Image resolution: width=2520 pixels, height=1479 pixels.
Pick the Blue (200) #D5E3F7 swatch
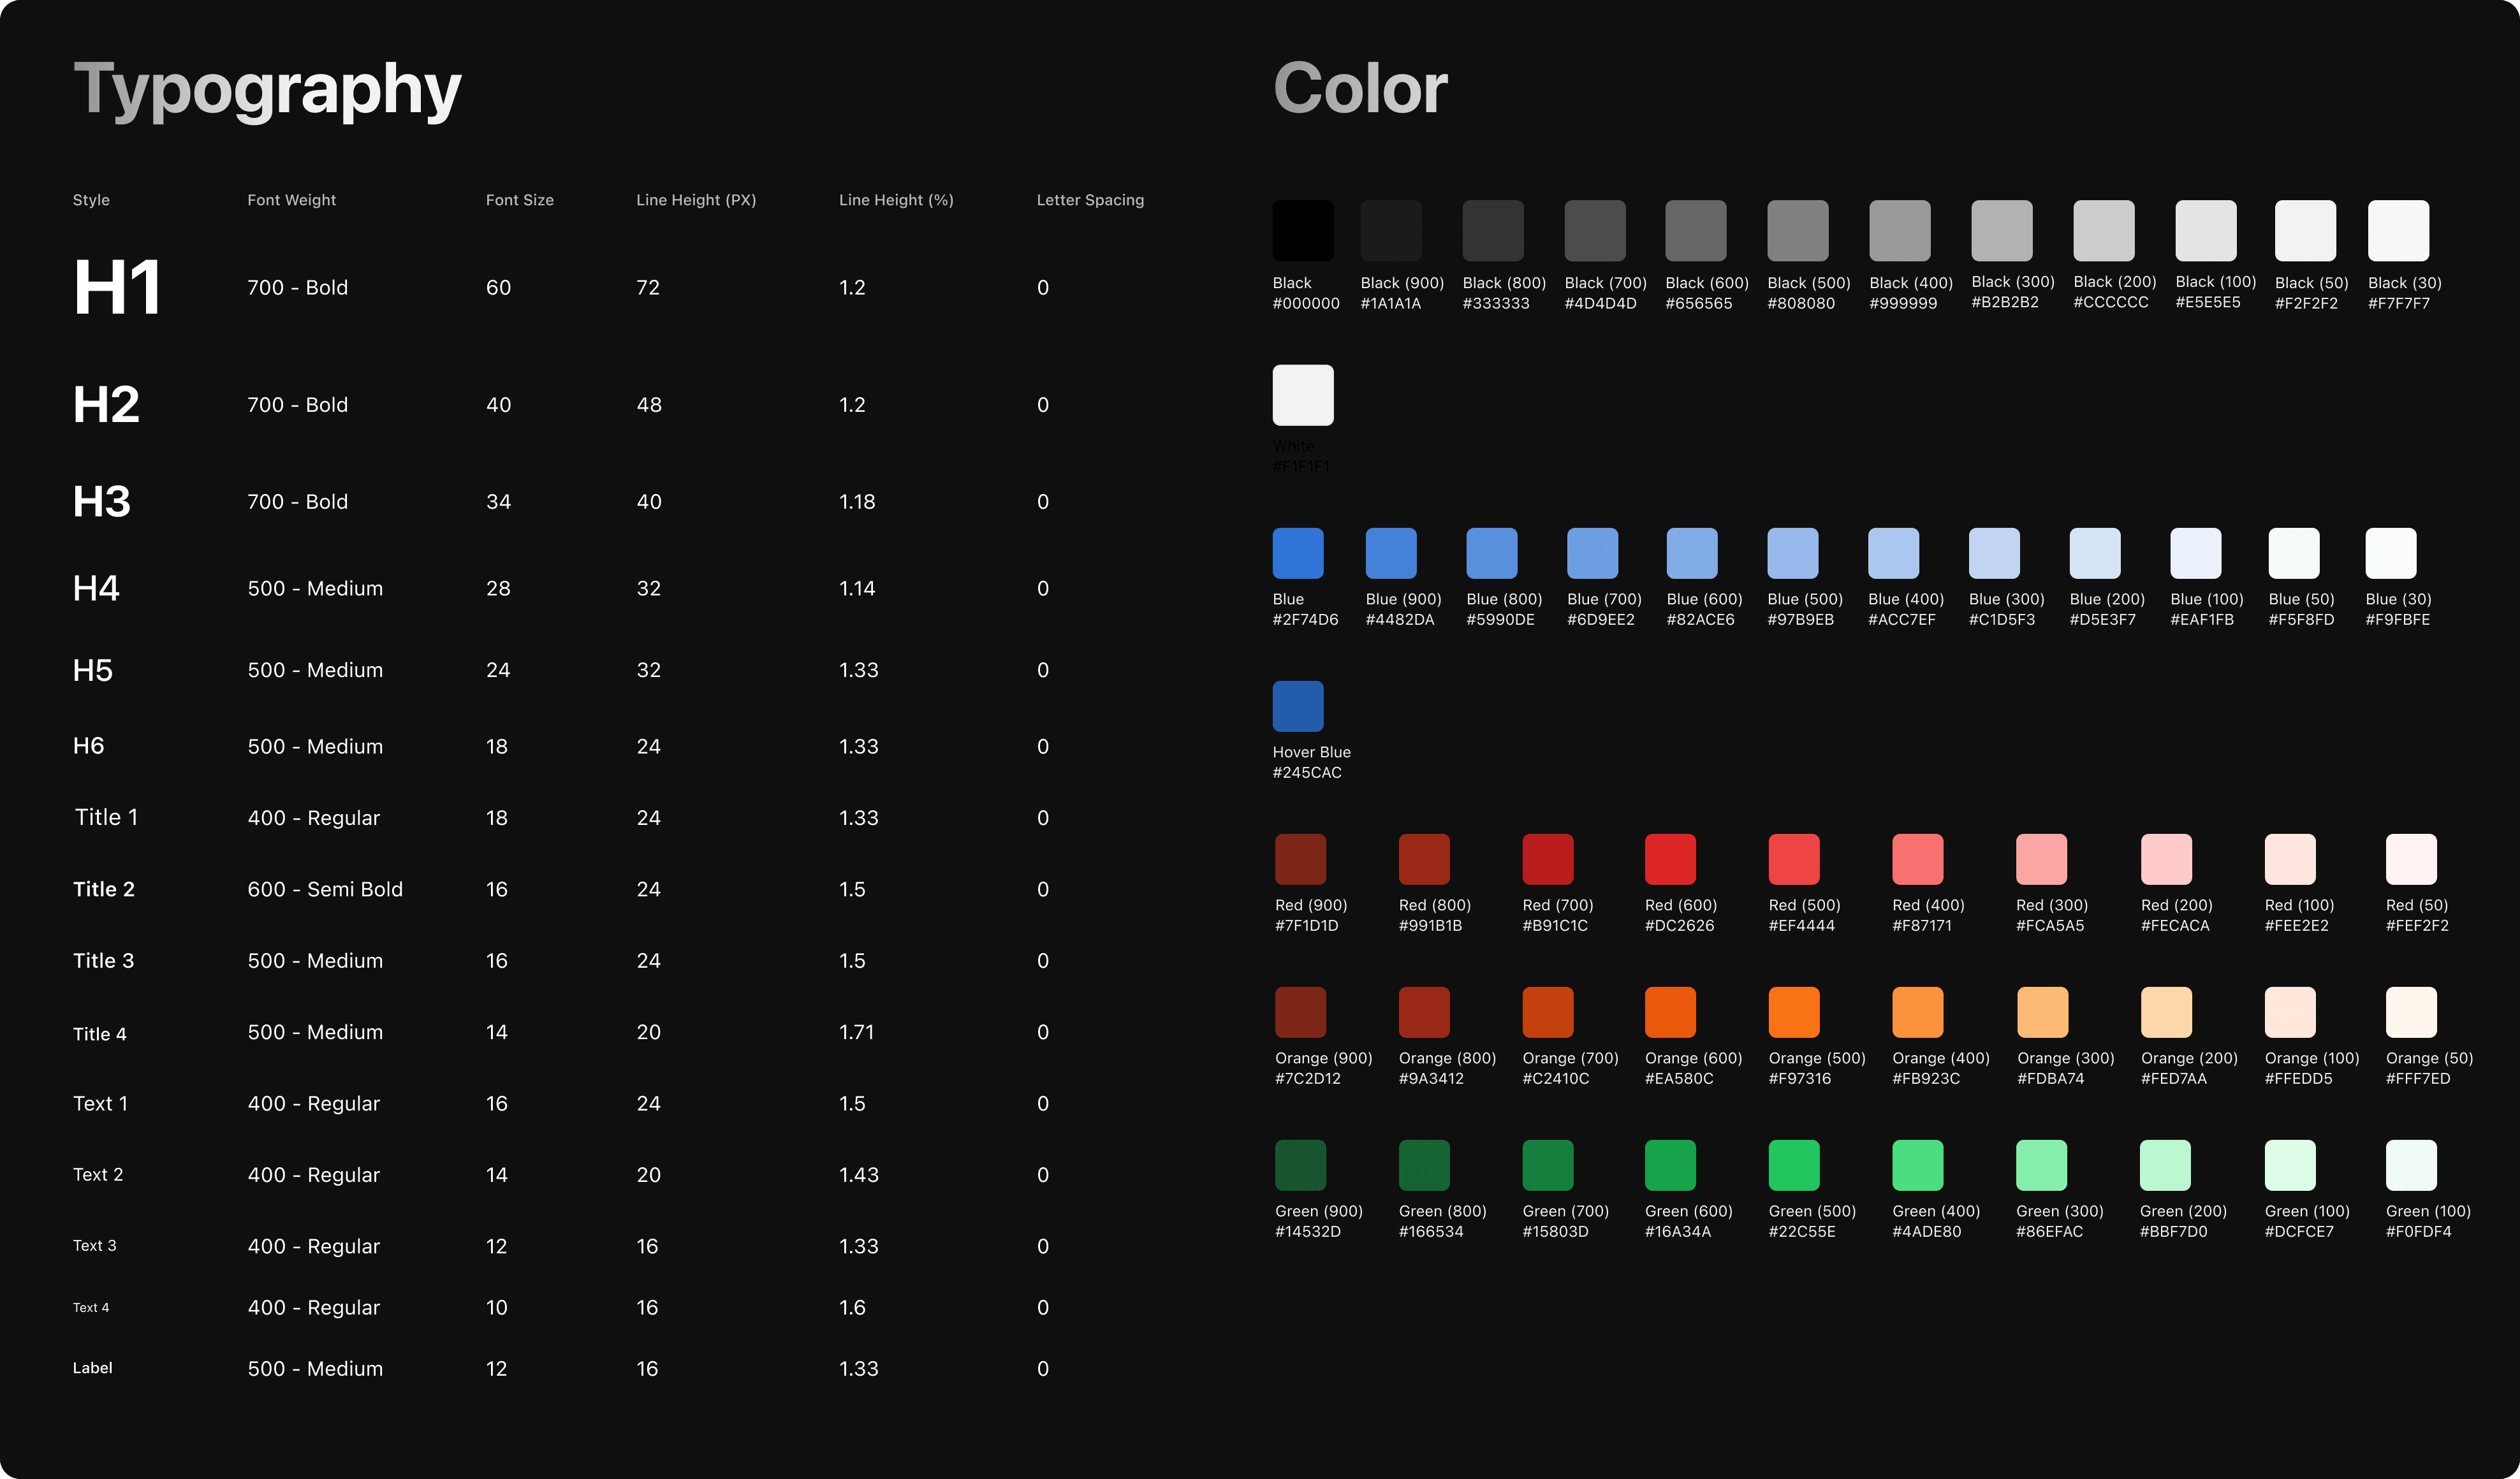pos(2095,553)
